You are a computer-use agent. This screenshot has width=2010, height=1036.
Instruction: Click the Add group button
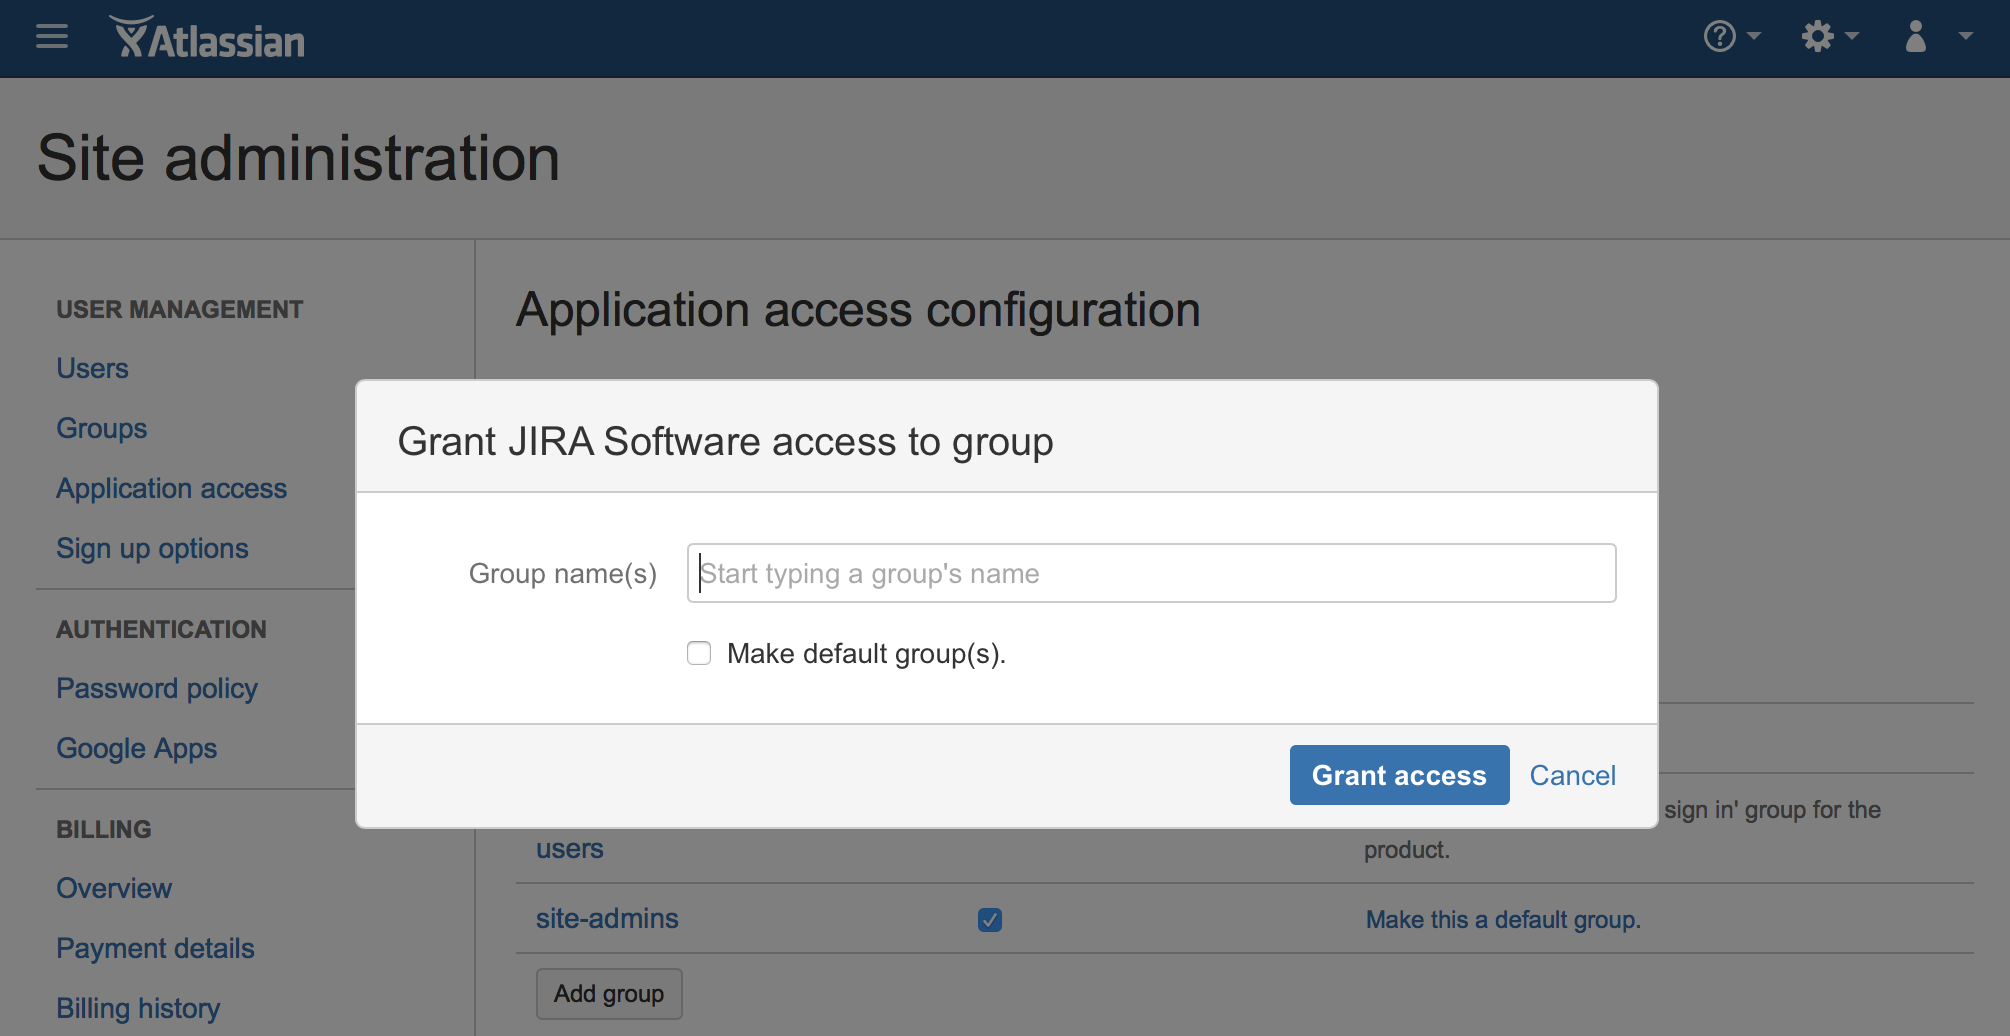click(609, 994)
